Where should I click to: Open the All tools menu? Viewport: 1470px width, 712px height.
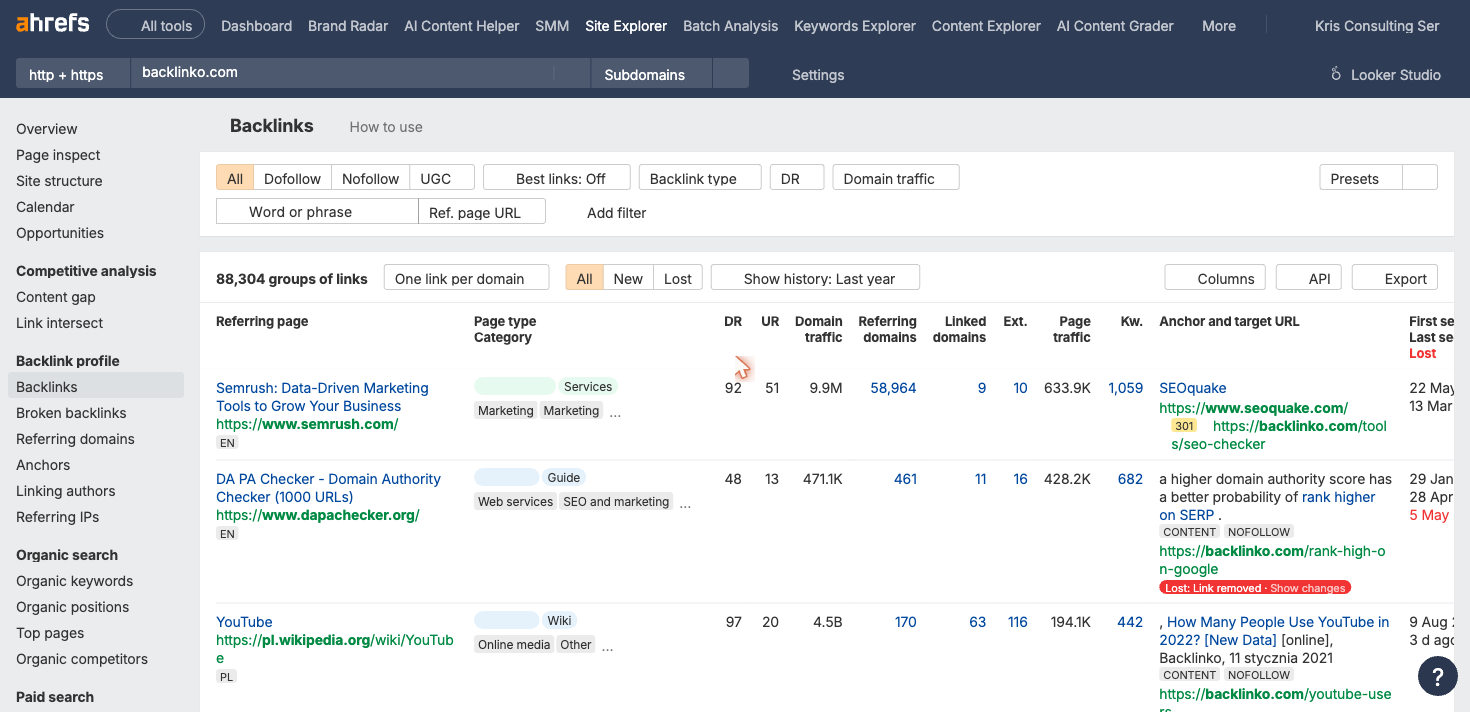pyautogui.click(x=155, y=25)
